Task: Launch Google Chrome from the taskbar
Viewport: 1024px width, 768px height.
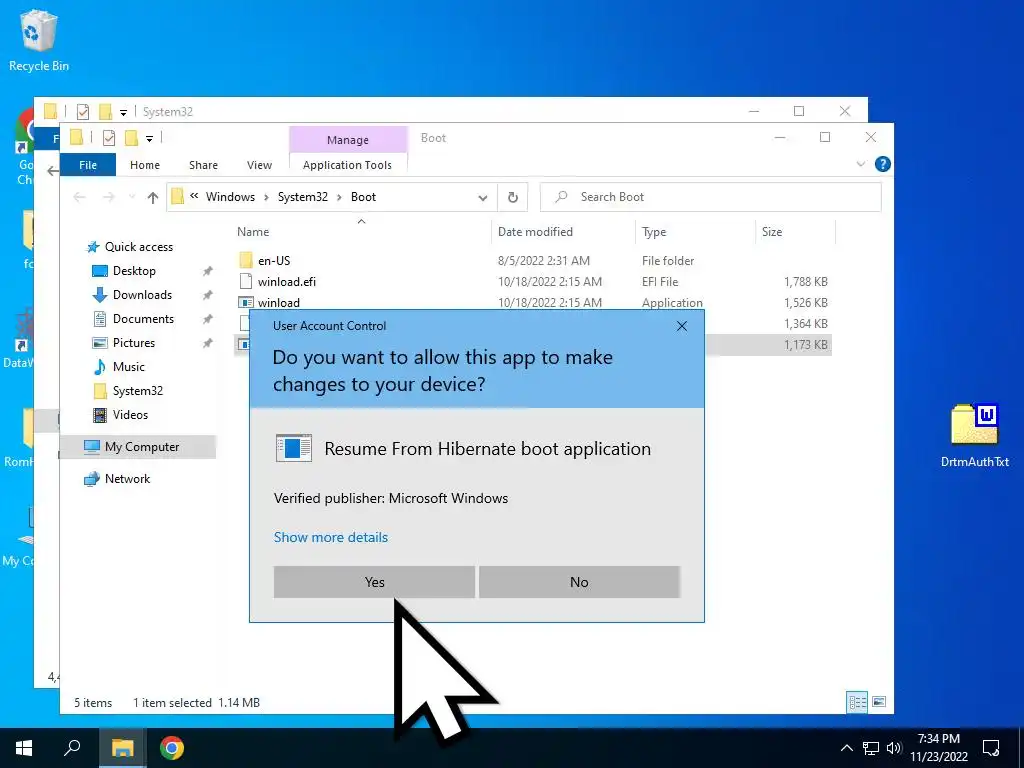Action: pyautogui.click(x=172, y=748)
